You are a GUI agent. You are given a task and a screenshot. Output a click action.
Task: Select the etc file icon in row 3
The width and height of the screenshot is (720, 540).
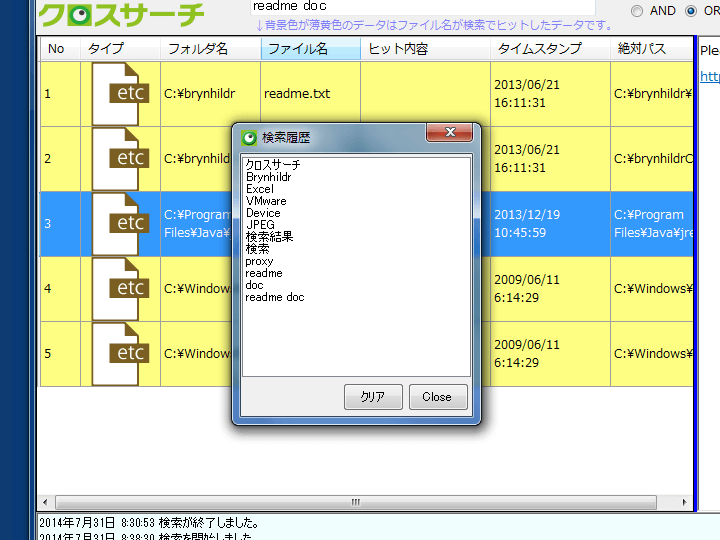click(x=121, y=223)
